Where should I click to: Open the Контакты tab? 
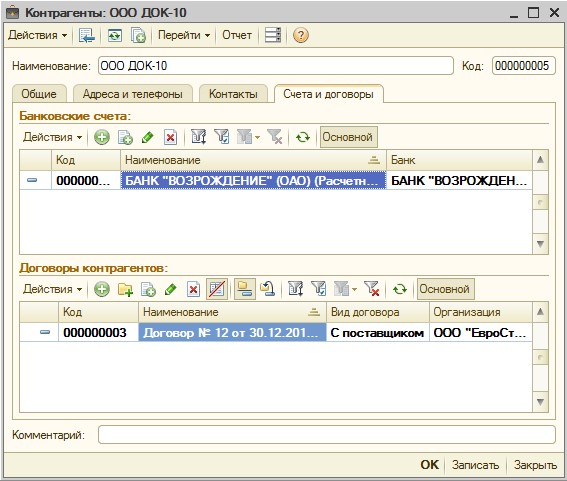[x=233, y=94]
